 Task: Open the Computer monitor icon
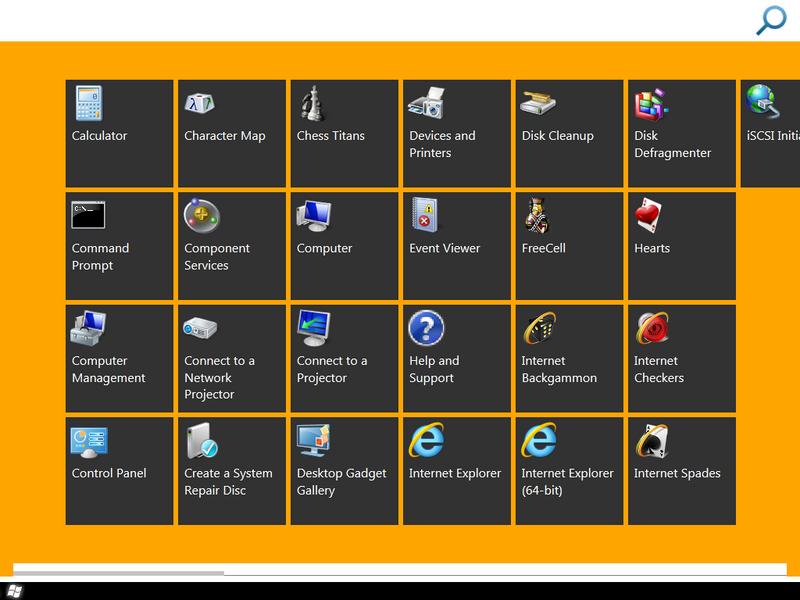click(314, 215)
